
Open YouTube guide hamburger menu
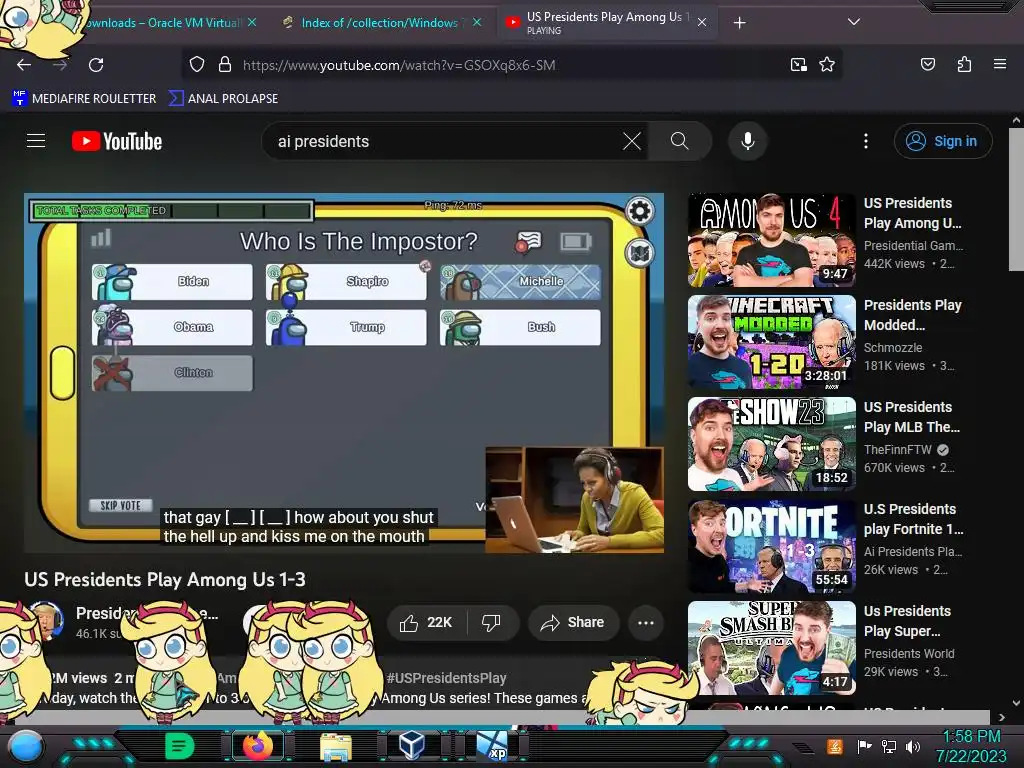click(x=36, y=141)
